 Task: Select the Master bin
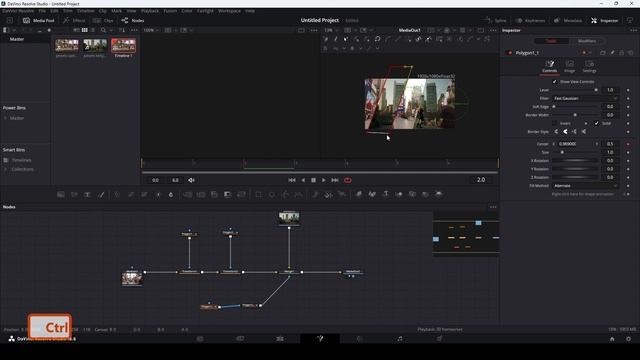tap(17, 39)
